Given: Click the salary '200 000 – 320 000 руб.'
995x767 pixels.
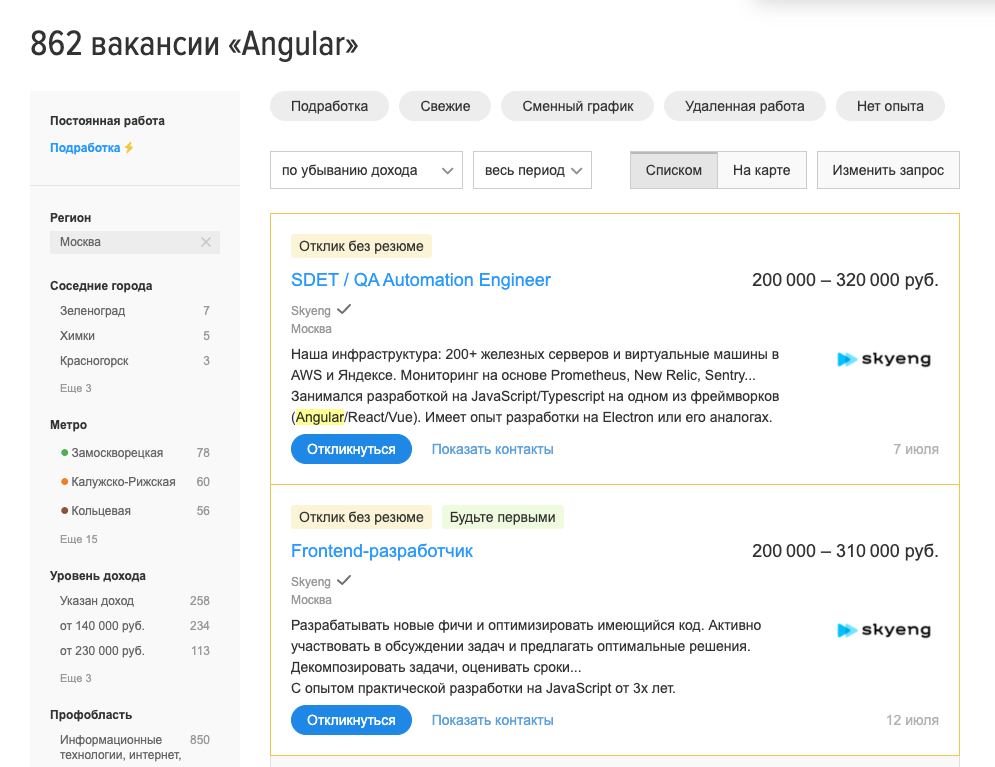Looking at the screenshot, I should [845, 280].
